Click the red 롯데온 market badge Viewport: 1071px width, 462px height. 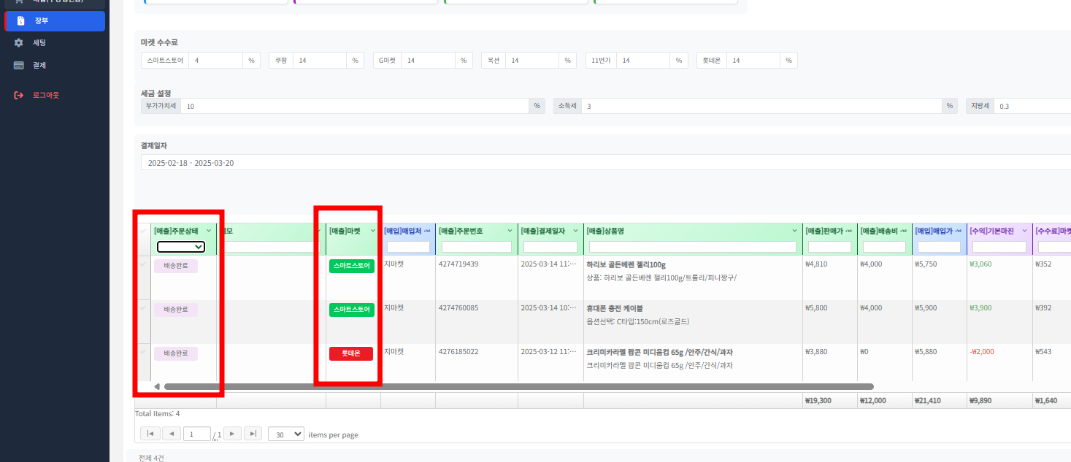click(x=351, y=353)
